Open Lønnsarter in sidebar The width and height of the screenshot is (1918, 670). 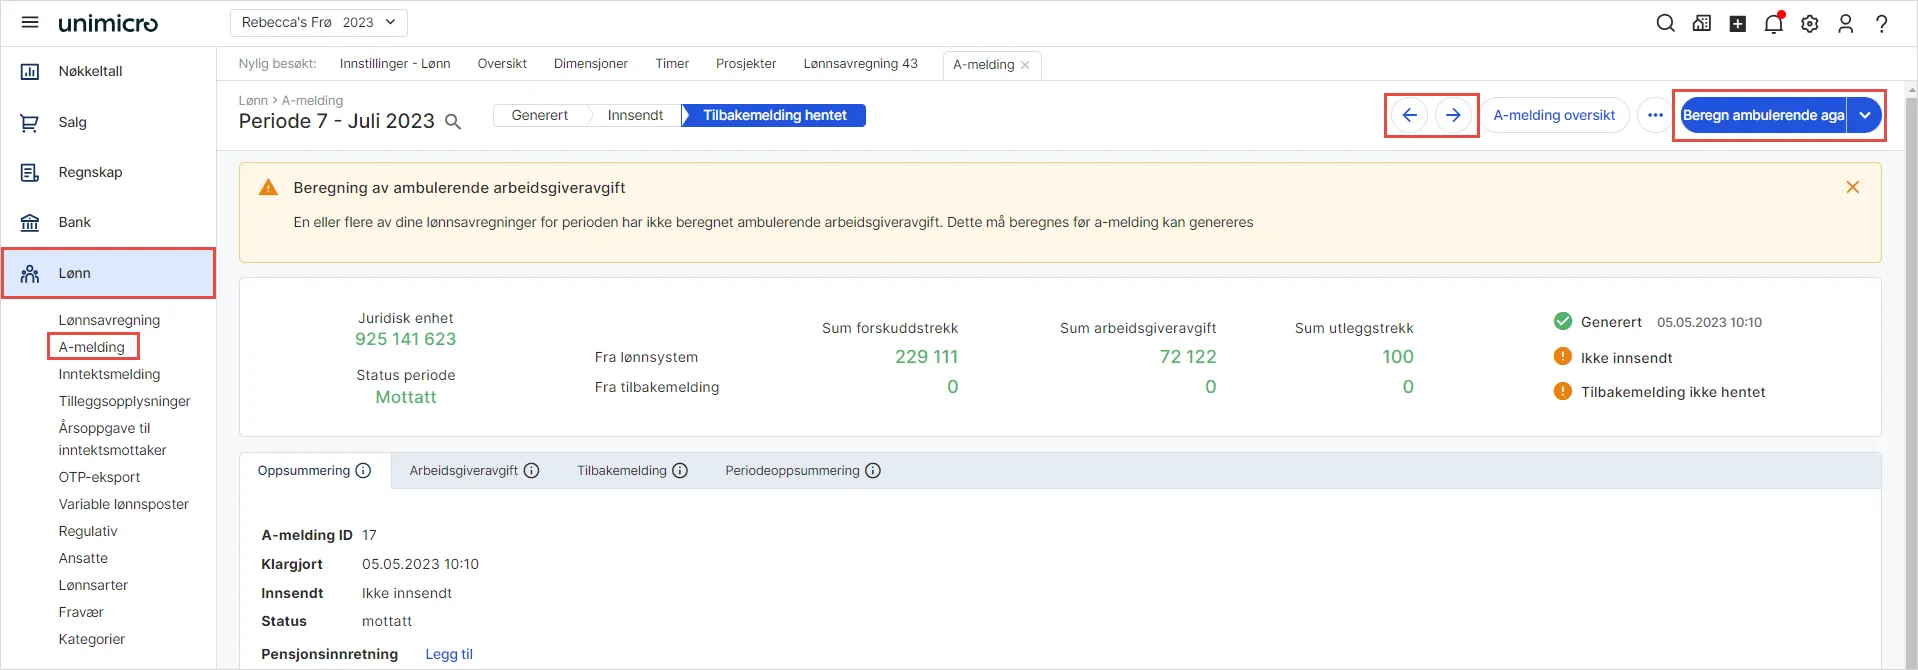[93, 585]
